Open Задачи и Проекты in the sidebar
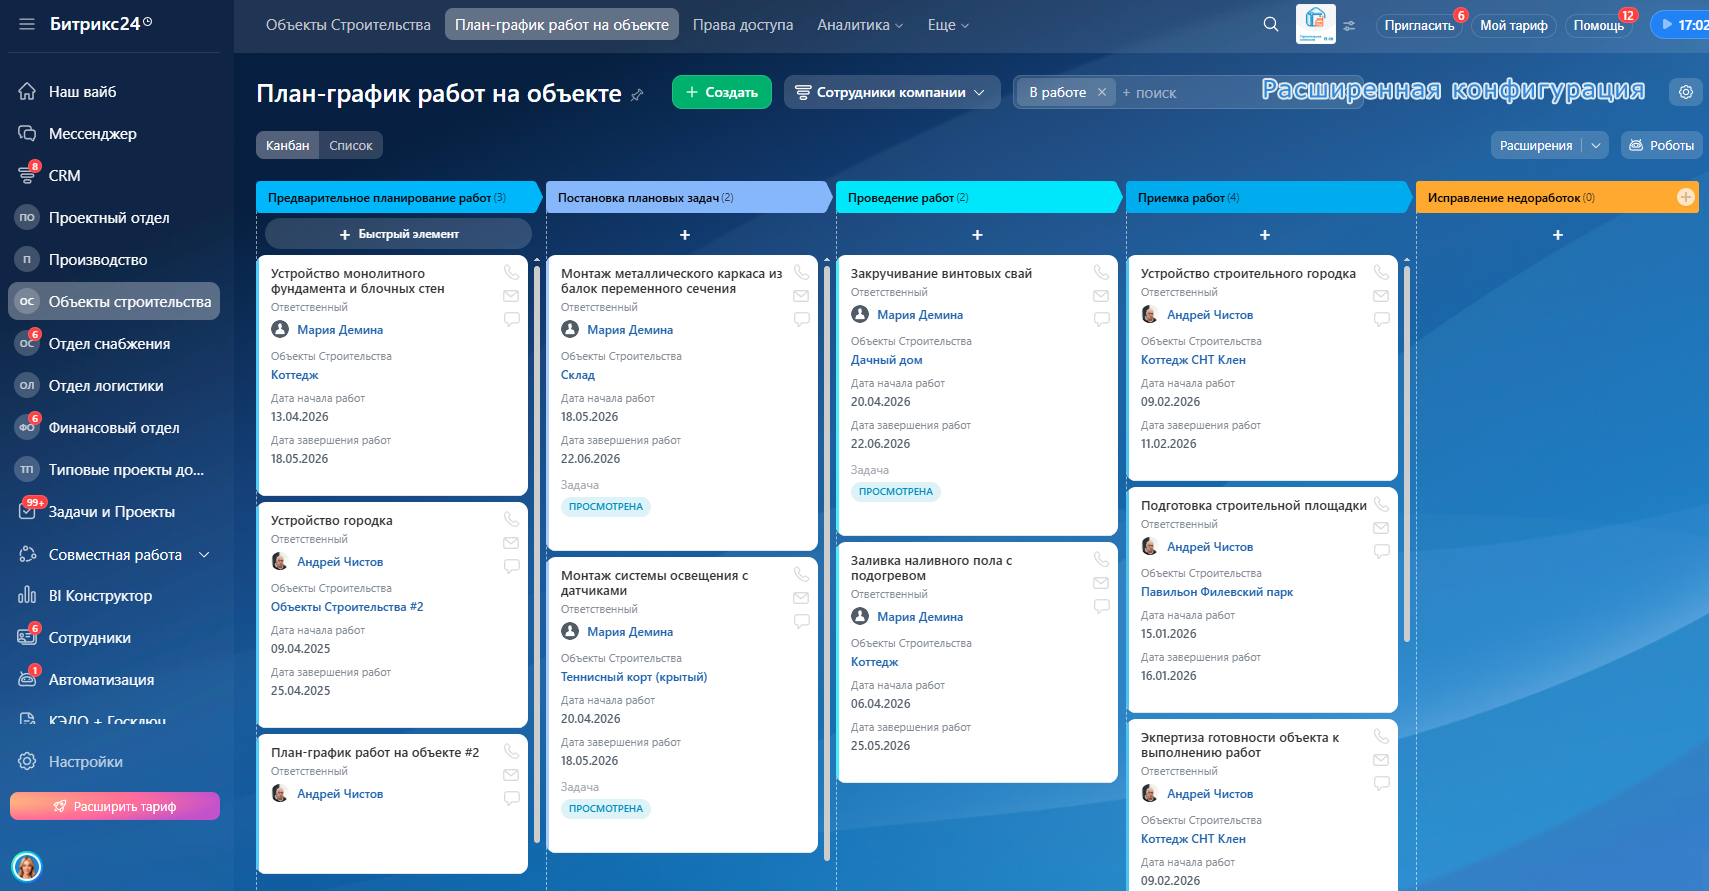The image size is (1709, 891). (x=114, y=511)
